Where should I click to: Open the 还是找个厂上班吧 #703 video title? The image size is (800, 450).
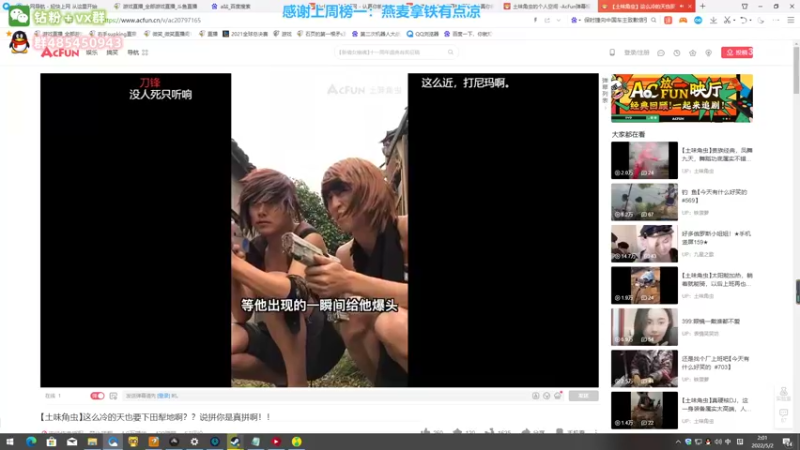(x=716, y=362)
